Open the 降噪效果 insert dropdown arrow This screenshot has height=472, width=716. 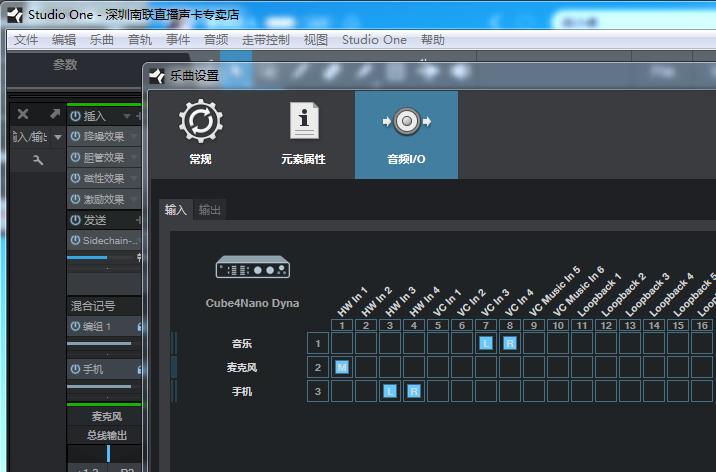coord(134,136)
